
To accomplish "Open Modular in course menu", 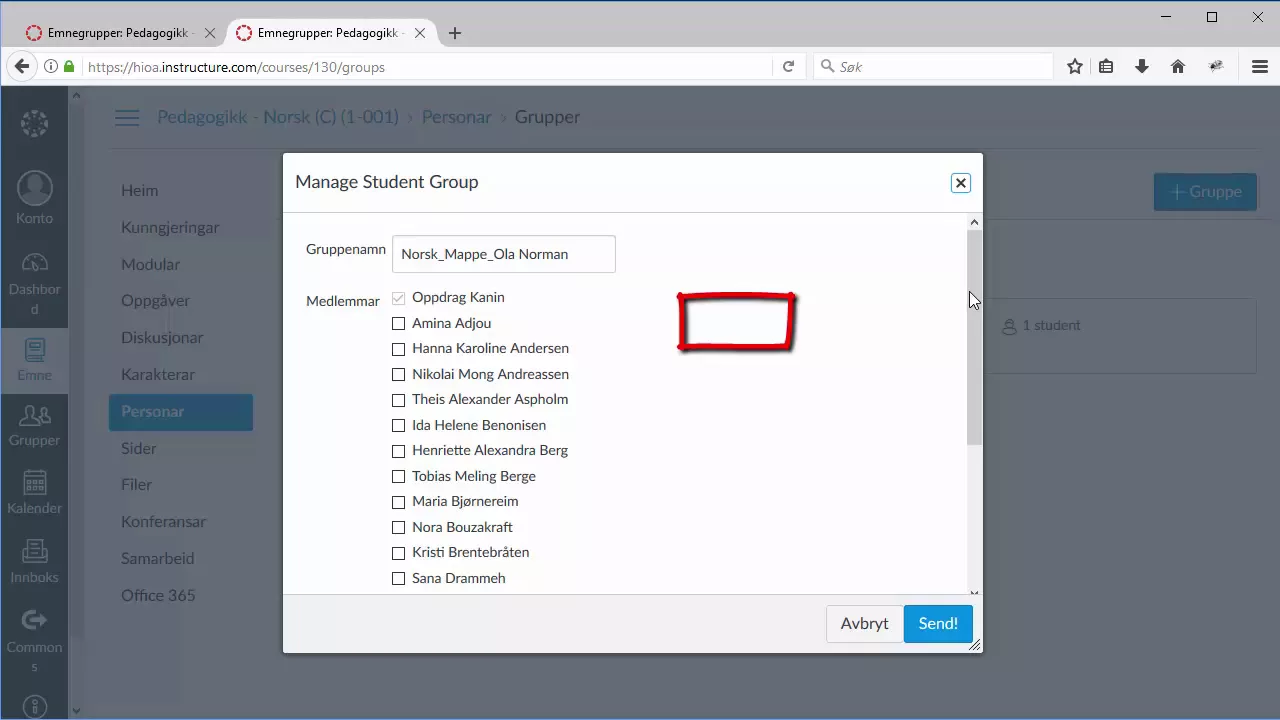I will (151, 264).
